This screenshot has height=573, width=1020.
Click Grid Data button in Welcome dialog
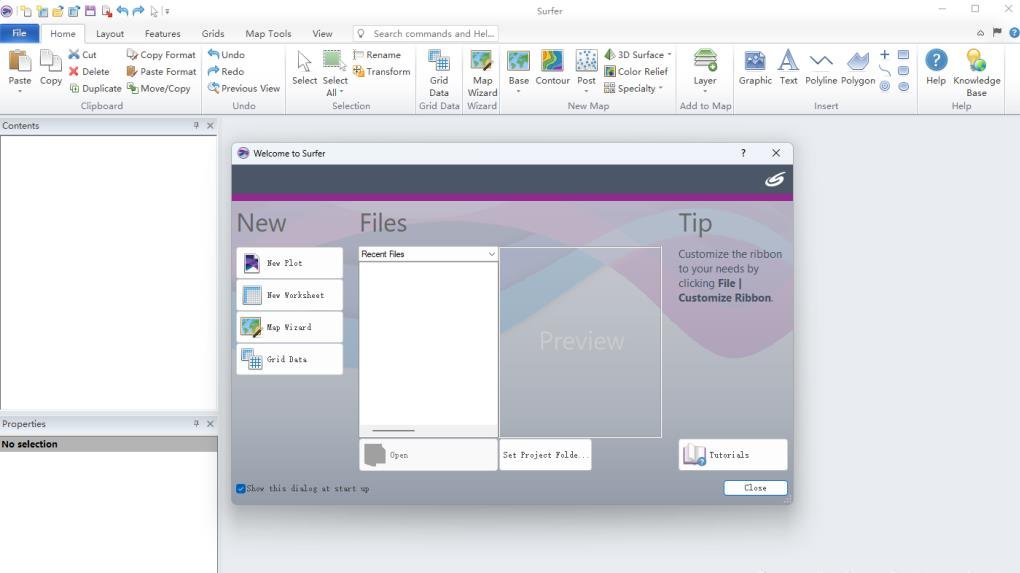point(289,359)
